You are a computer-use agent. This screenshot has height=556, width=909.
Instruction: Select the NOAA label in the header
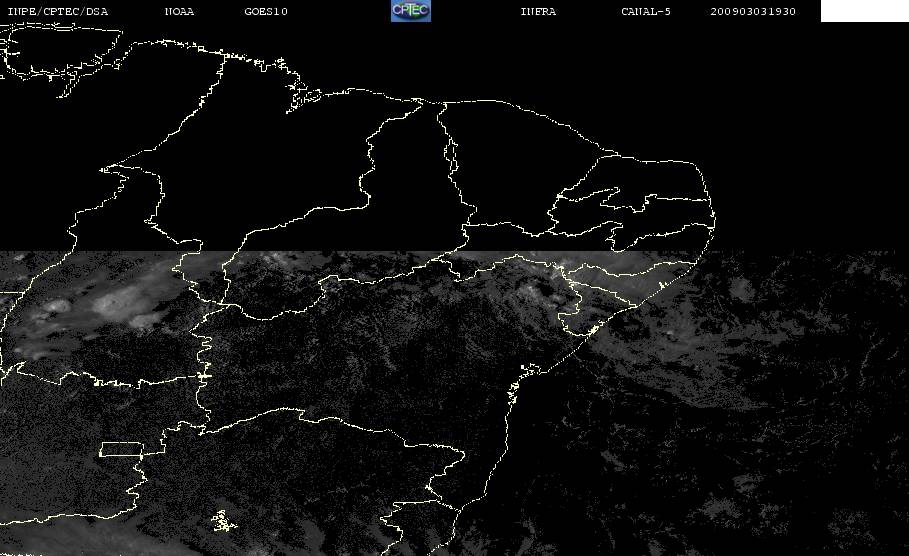(179, 11)
